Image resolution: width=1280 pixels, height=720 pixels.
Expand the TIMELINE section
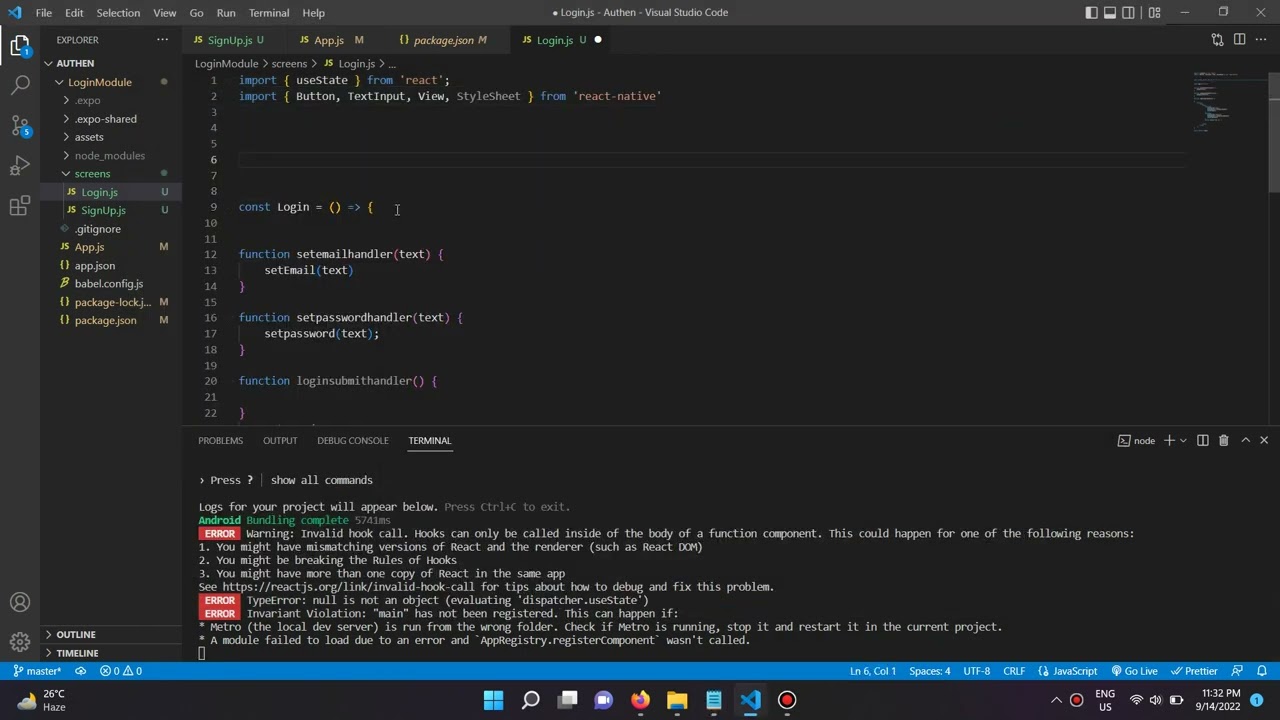pos(110,653)
